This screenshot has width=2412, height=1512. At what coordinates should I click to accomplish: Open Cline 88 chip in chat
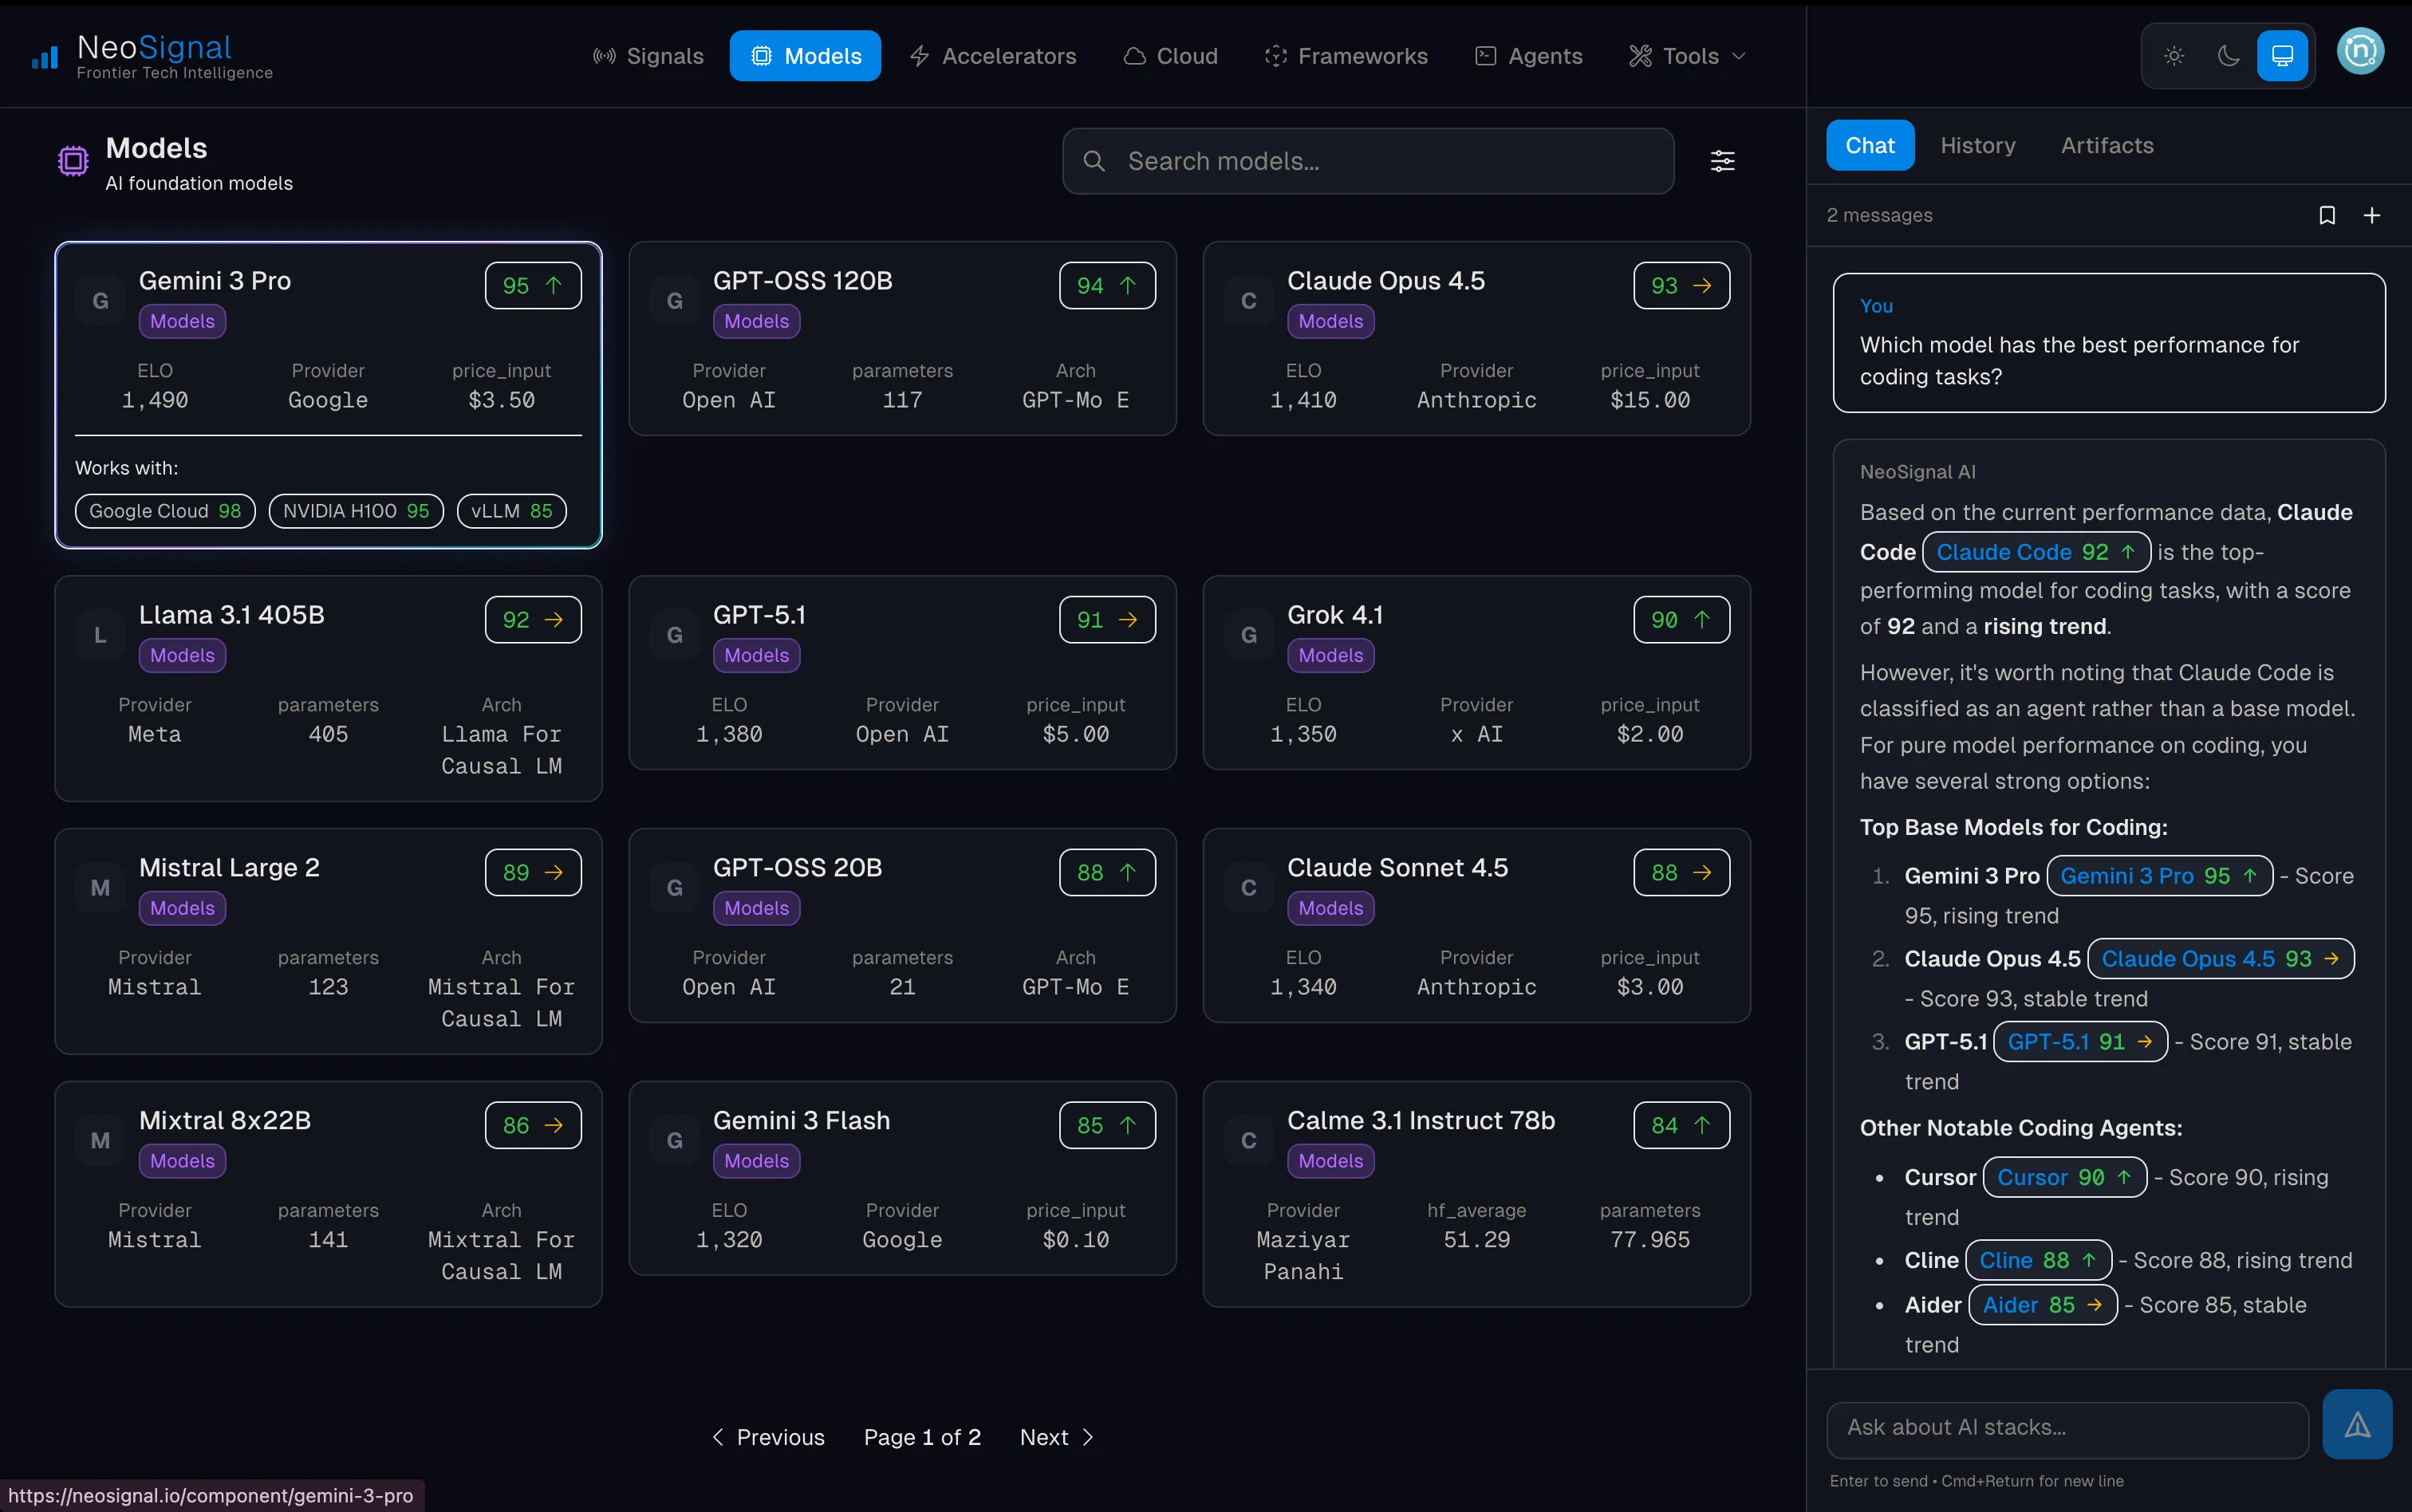(2038, 1261)
